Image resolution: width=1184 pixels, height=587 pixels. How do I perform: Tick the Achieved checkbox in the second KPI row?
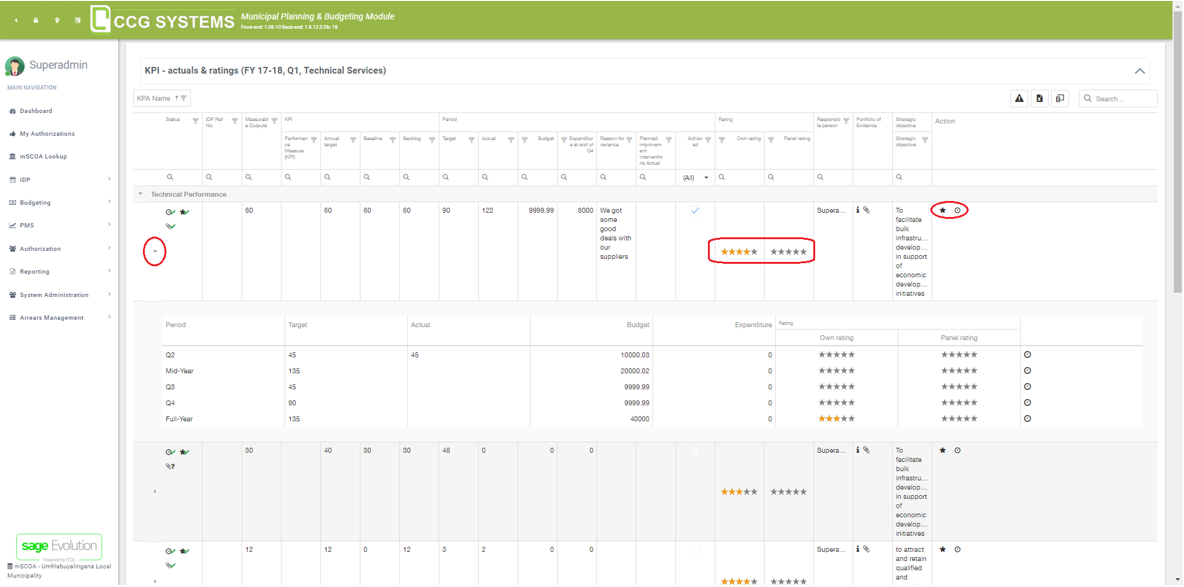click(x=695, y=451)
